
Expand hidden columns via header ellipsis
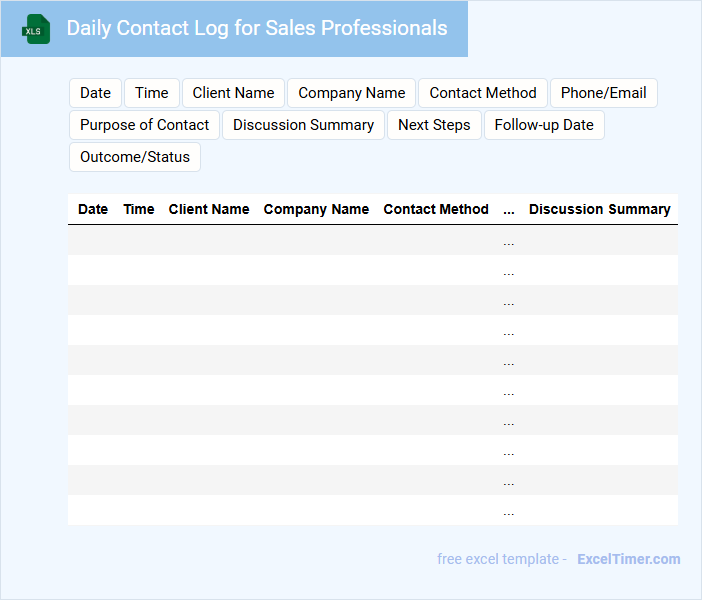tap(509, 210)
